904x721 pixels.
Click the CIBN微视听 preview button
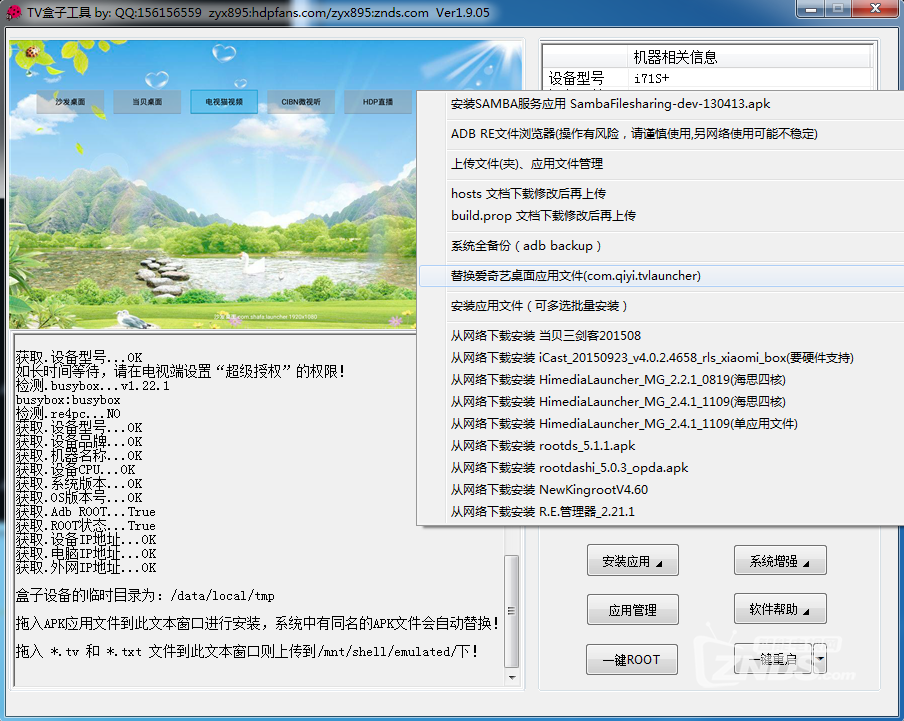pos(301,102)
